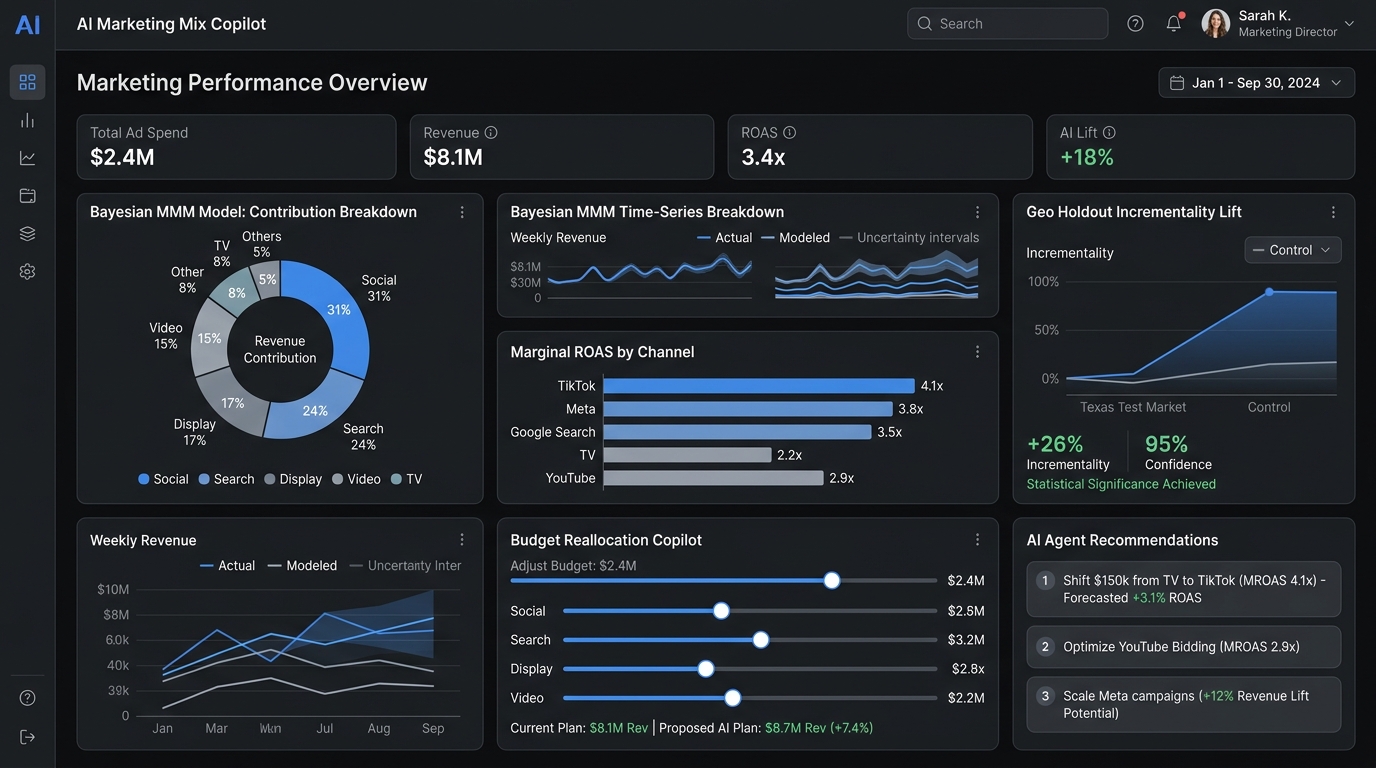Select recommendation: Optimize YouTube Bidding
This screenshot has width=1376, height=768.
(x=1184, y=647)
